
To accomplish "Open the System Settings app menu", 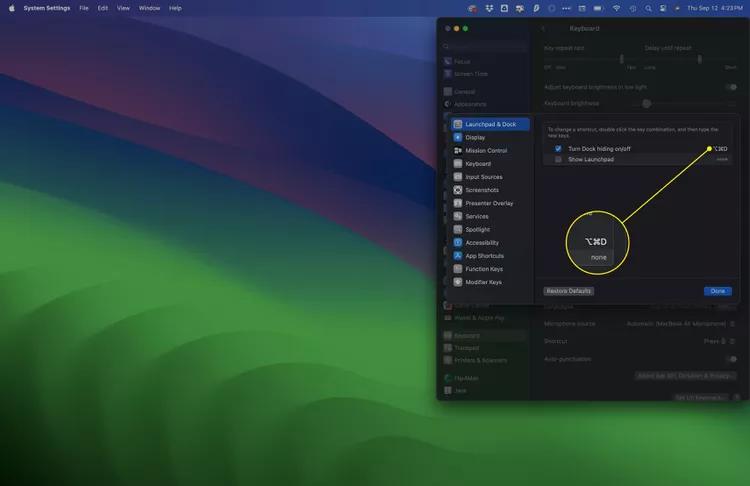I will [47, 8].
